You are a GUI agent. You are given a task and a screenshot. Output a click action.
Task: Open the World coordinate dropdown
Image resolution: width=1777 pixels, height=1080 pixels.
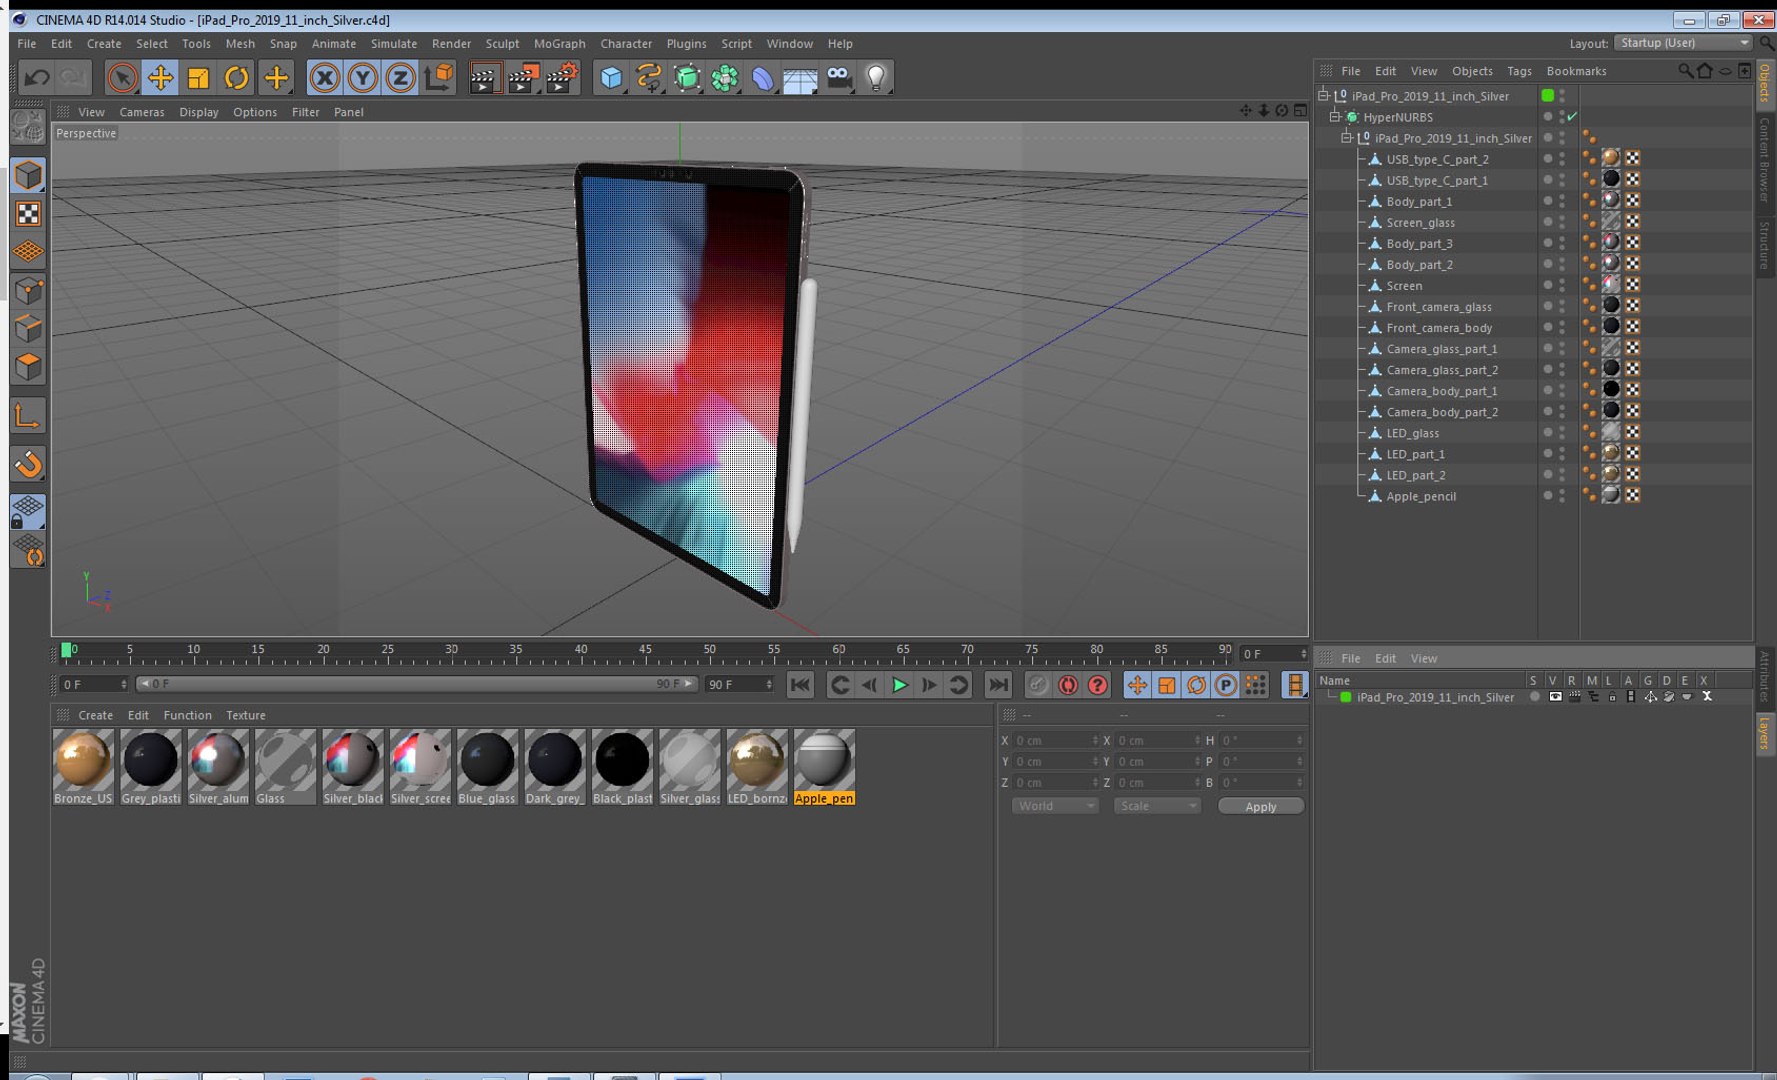pyautogui.click(x=1055, y=806)
